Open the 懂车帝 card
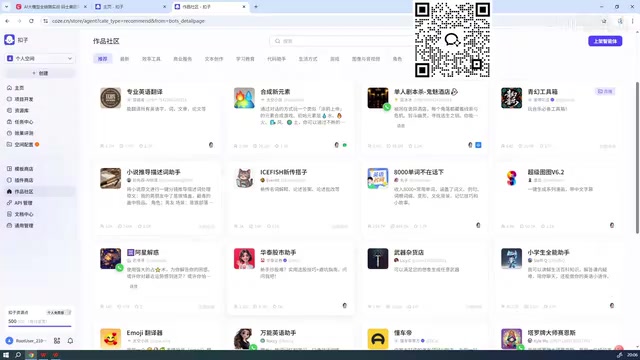Viewport: 640px width, 360px height. 424,337
